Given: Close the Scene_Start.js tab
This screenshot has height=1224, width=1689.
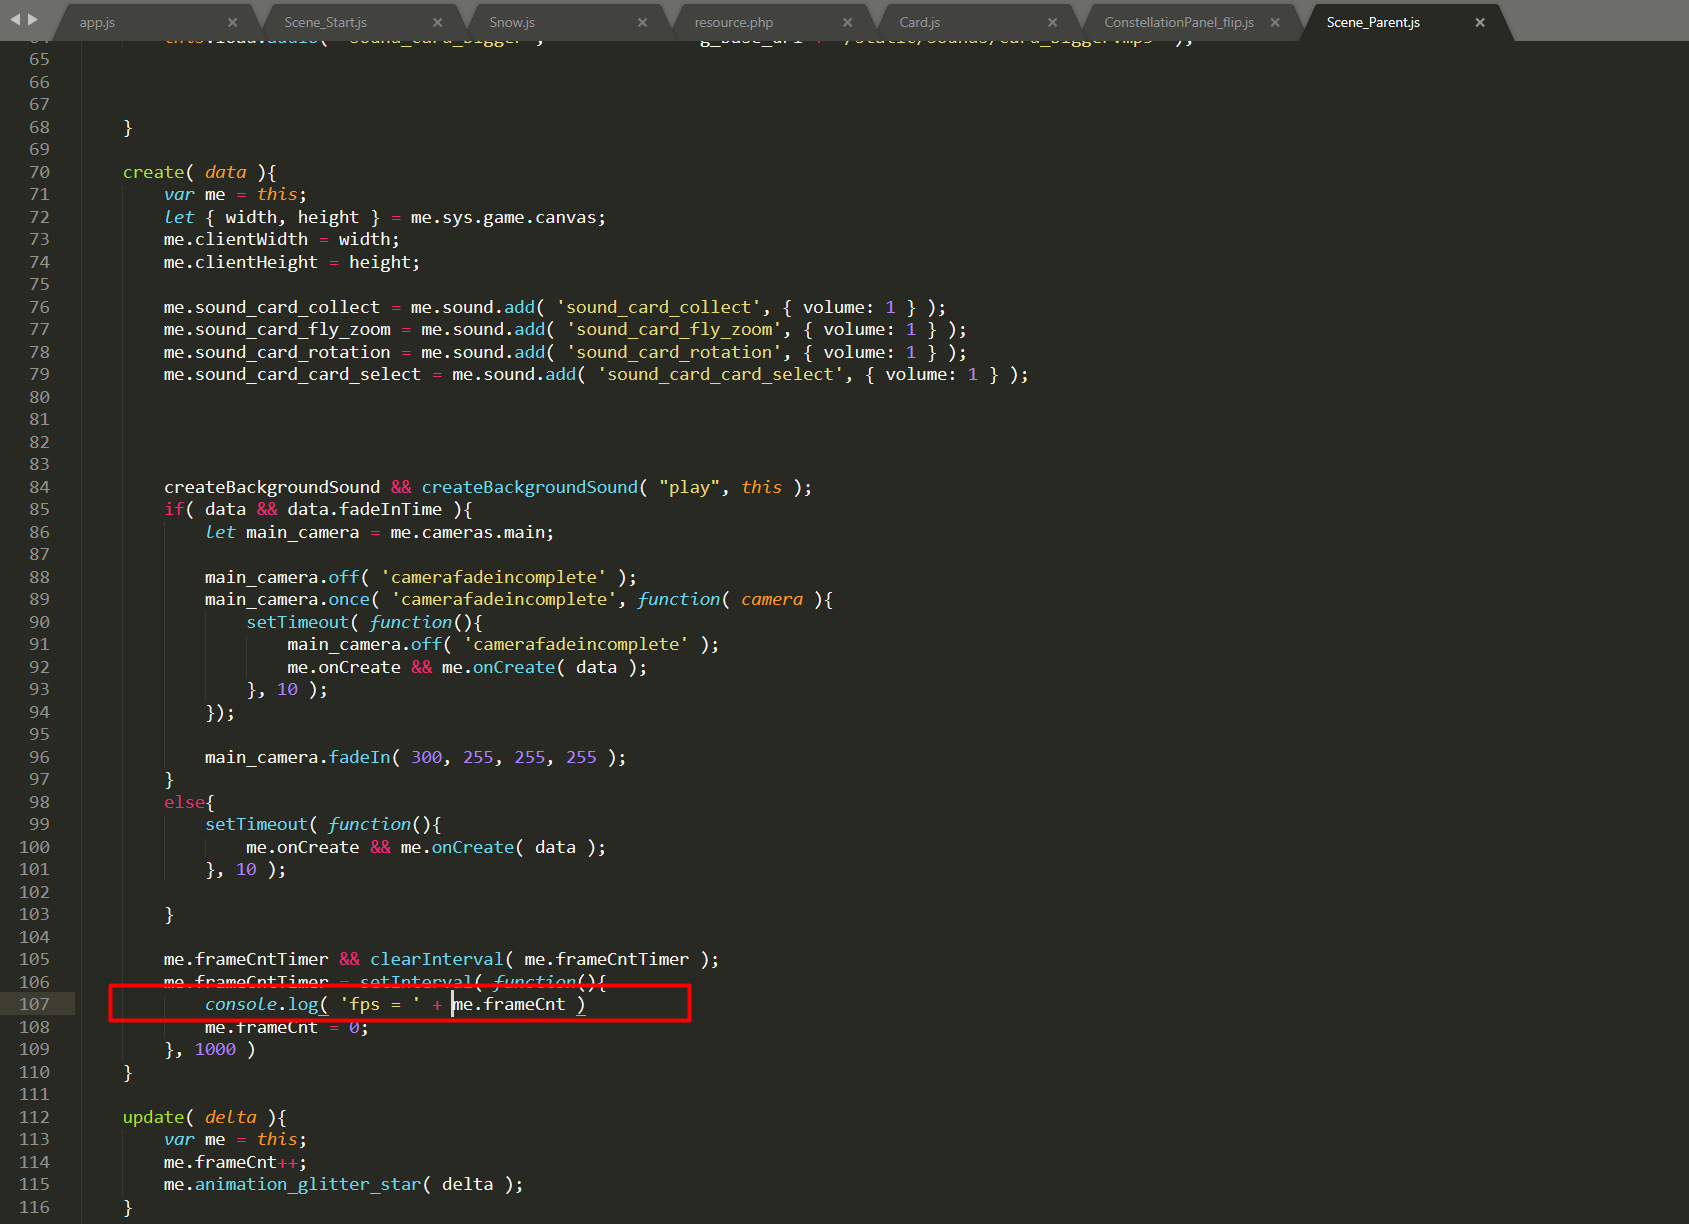Looking at the screenshot, I should pyautogui.click(x=438, y=22).
